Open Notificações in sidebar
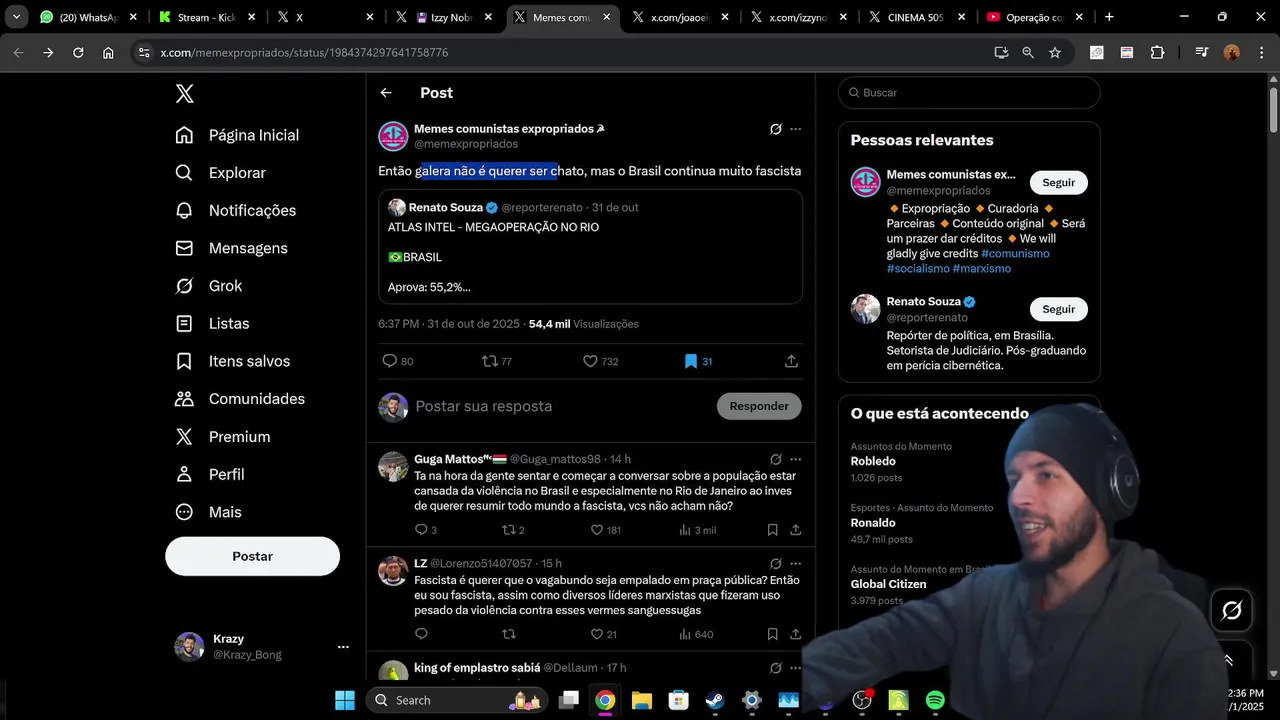Viewport: 1280px width, 720px height. point(236,210)
